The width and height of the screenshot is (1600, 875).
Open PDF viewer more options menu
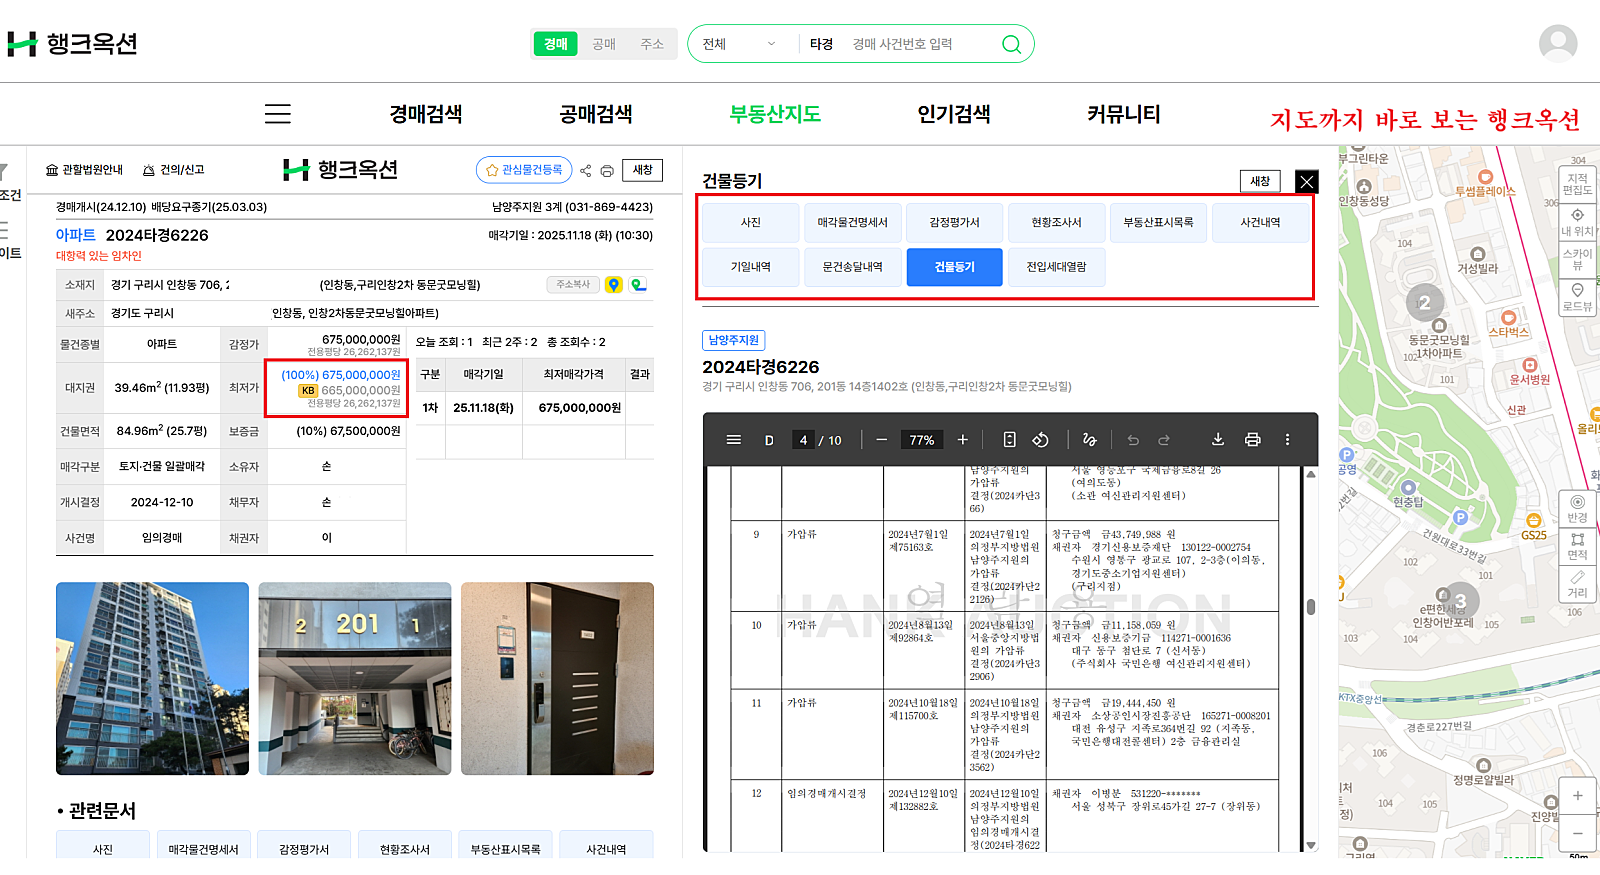[x=1287, y=440]
